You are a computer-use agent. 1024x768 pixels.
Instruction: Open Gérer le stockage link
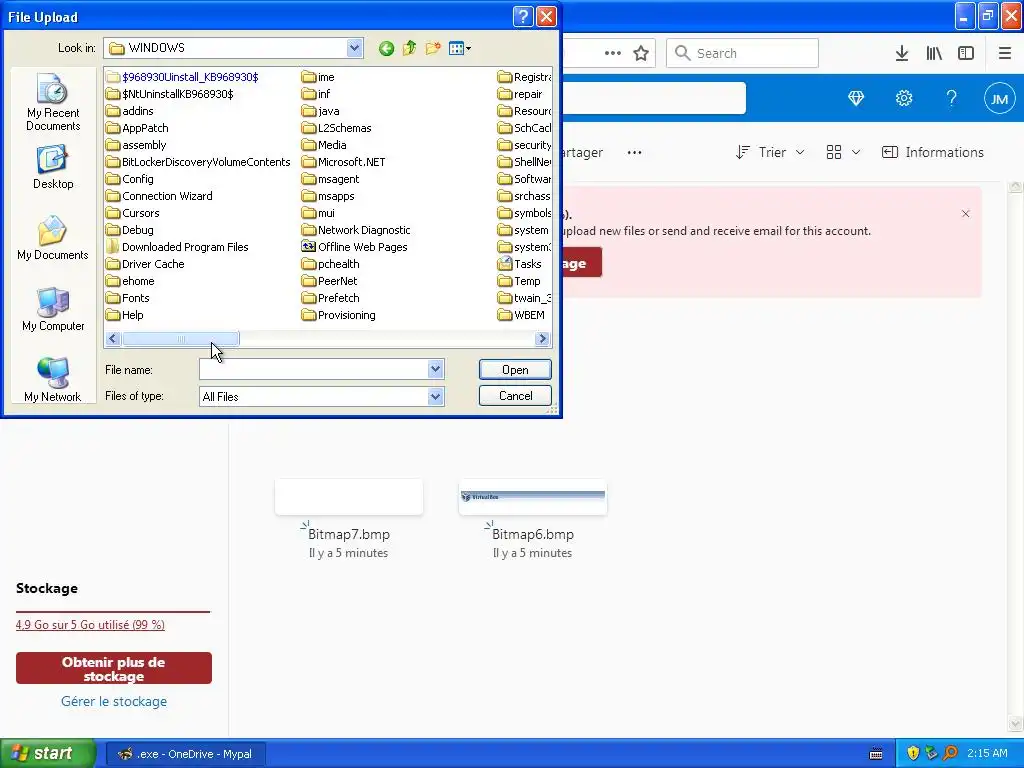pos(114,701)
